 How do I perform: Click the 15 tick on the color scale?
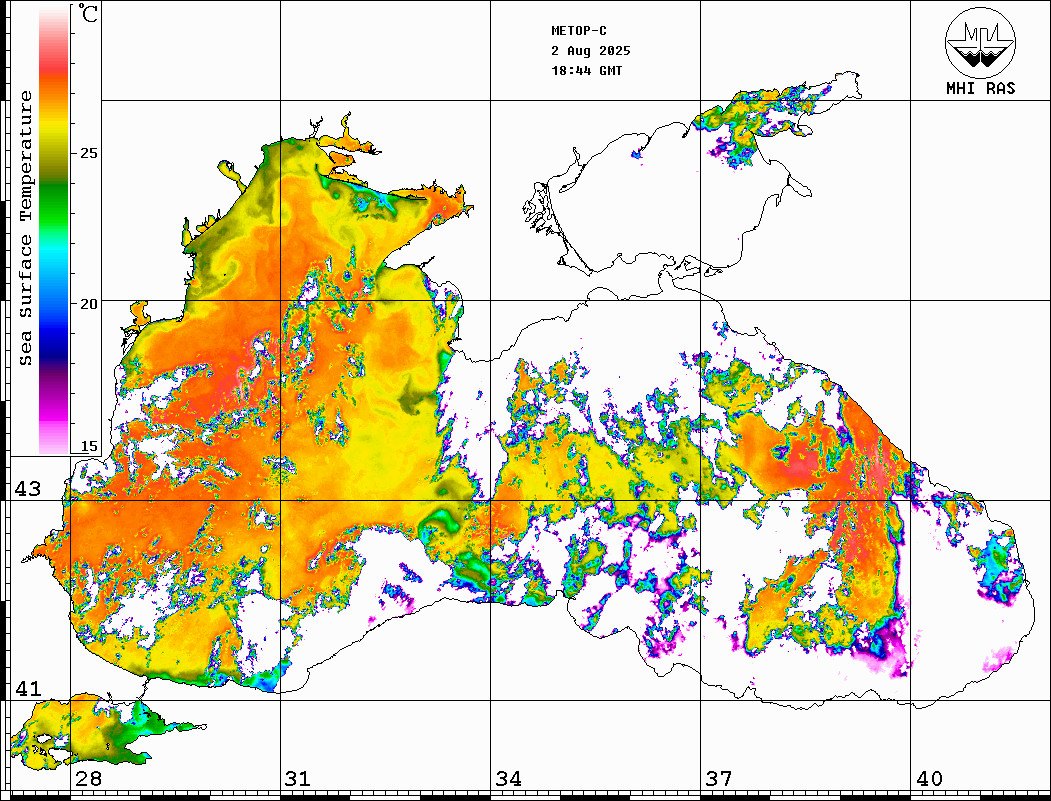point(89,446)
